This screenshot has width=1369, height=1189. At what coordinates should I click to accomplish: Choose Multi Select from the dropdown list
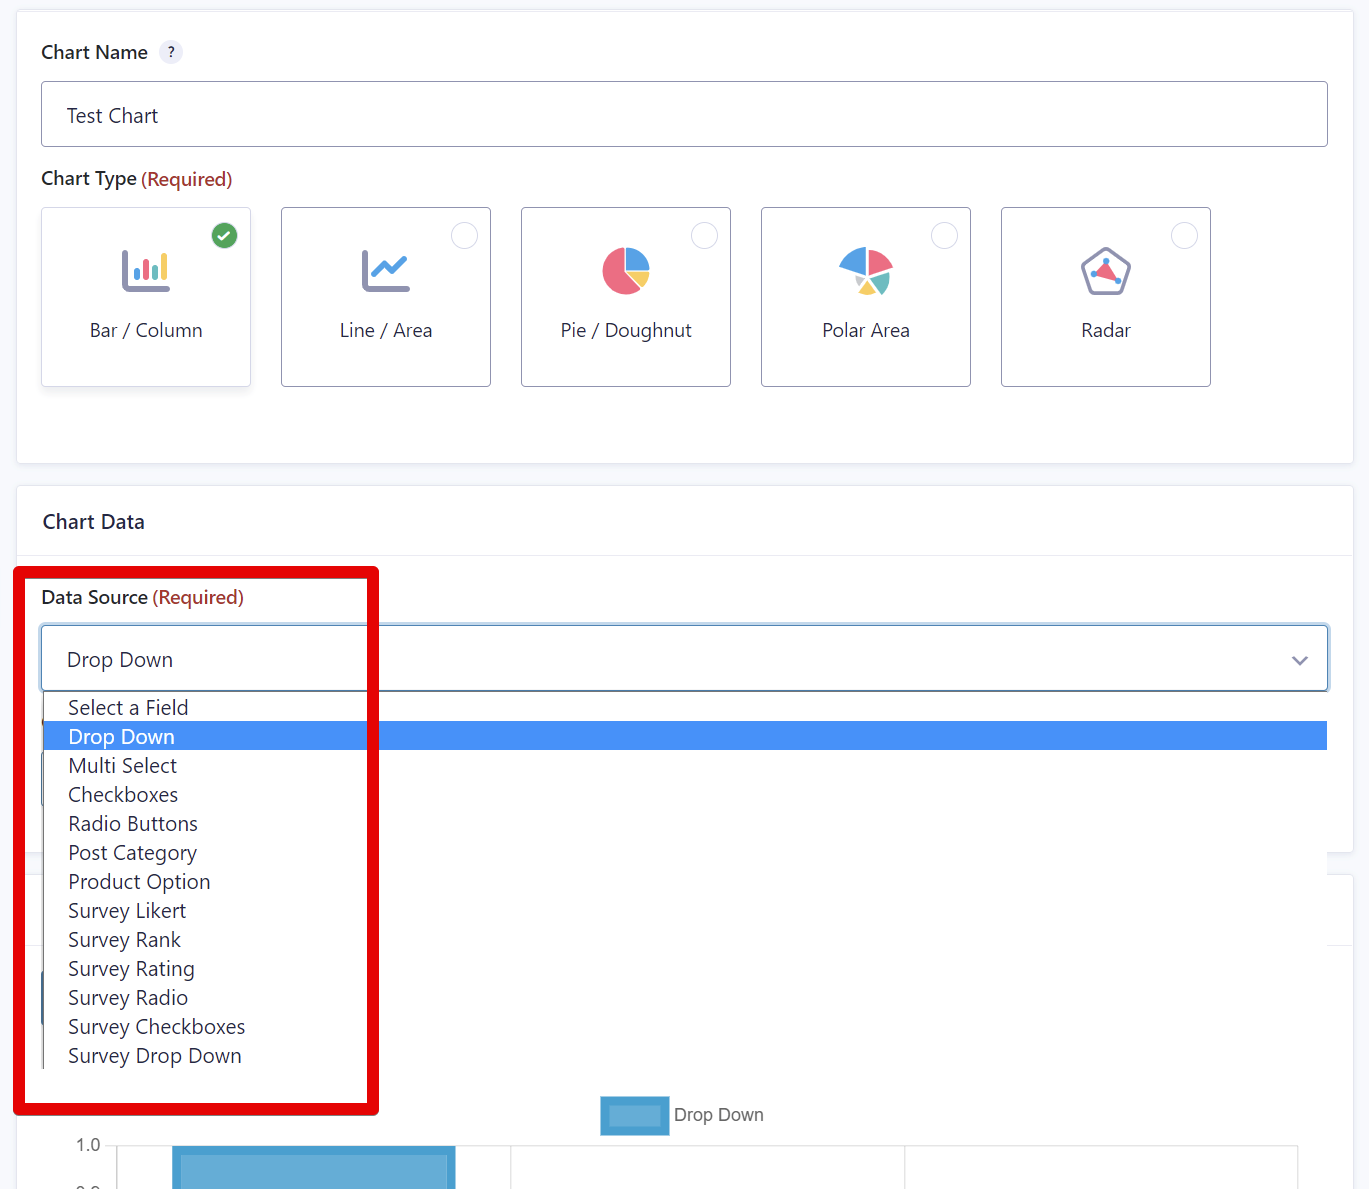[x=123, y=766]
